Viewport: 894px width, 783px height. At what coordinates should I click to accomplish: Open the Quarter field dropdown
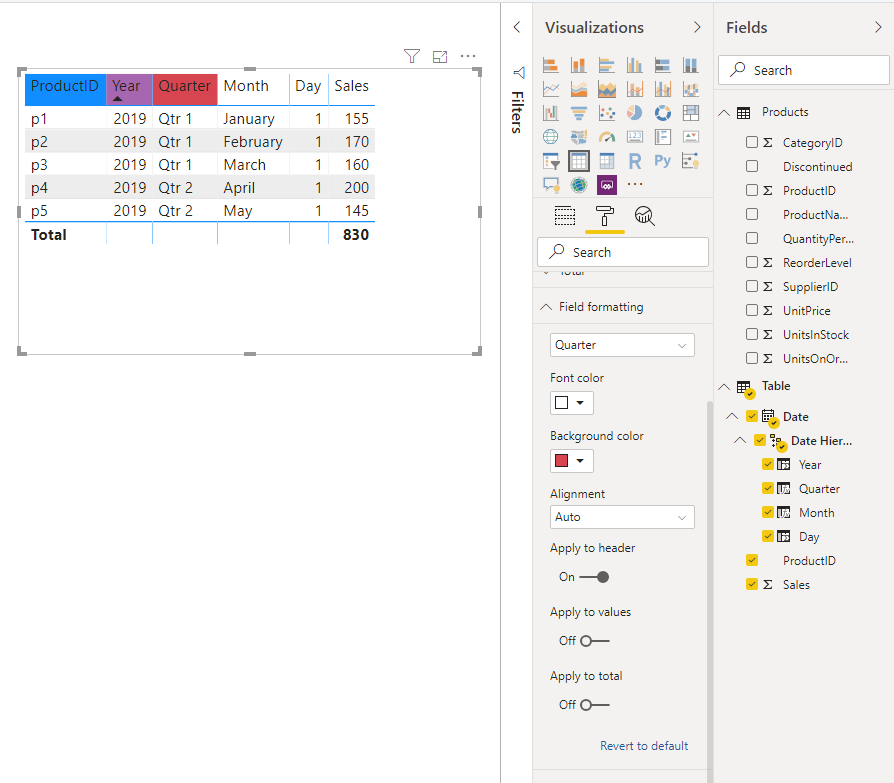click(x=622, y=345)
